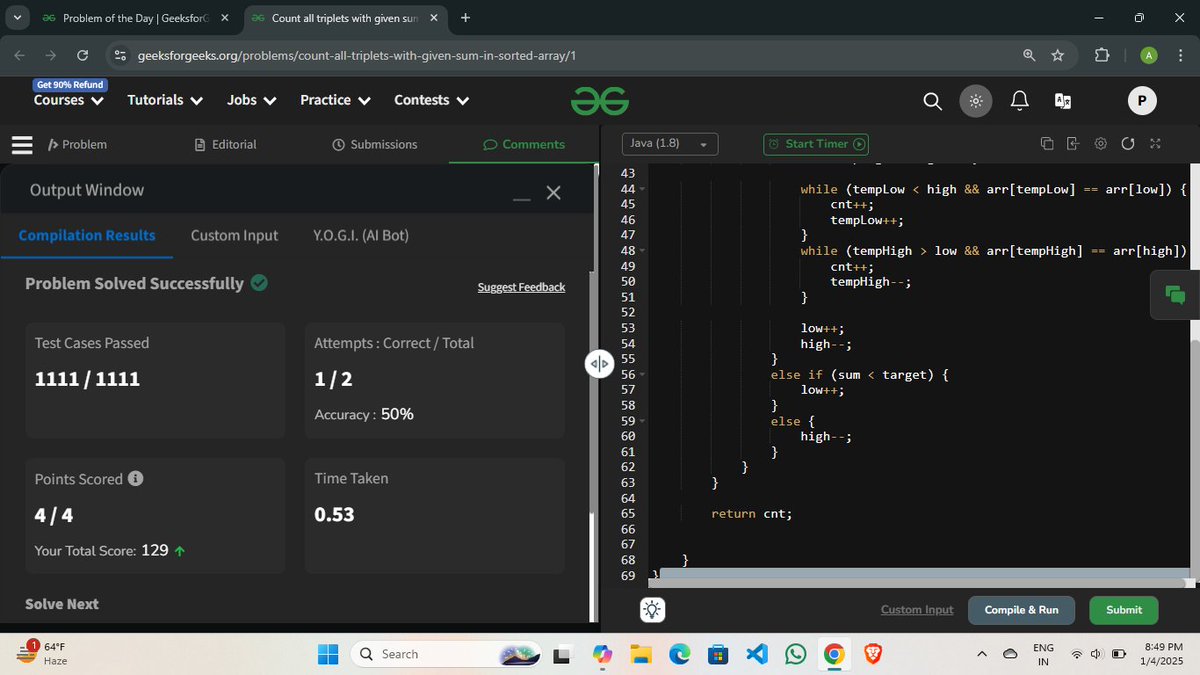1200x675 pixels.
Task: Click the language translate icon
Action: [x=1064, y=100]
